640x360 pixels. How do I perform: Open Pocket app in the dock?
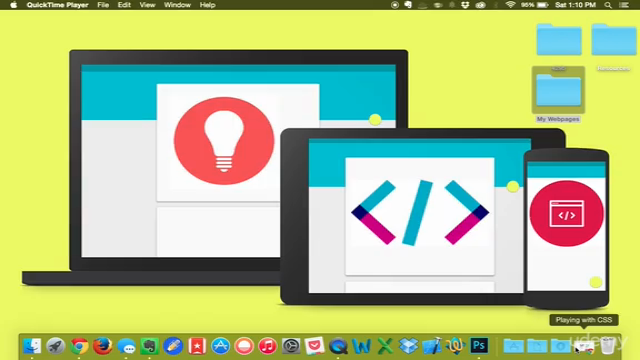314,346
